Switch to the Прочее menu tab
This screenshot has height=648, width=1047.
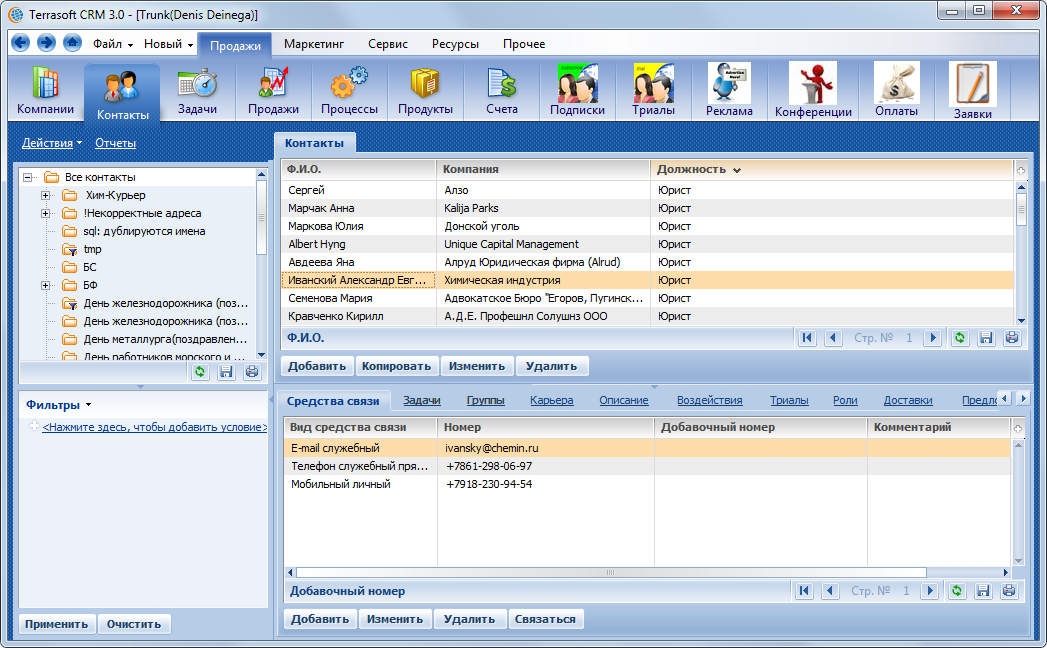click(x=524, y=44)
